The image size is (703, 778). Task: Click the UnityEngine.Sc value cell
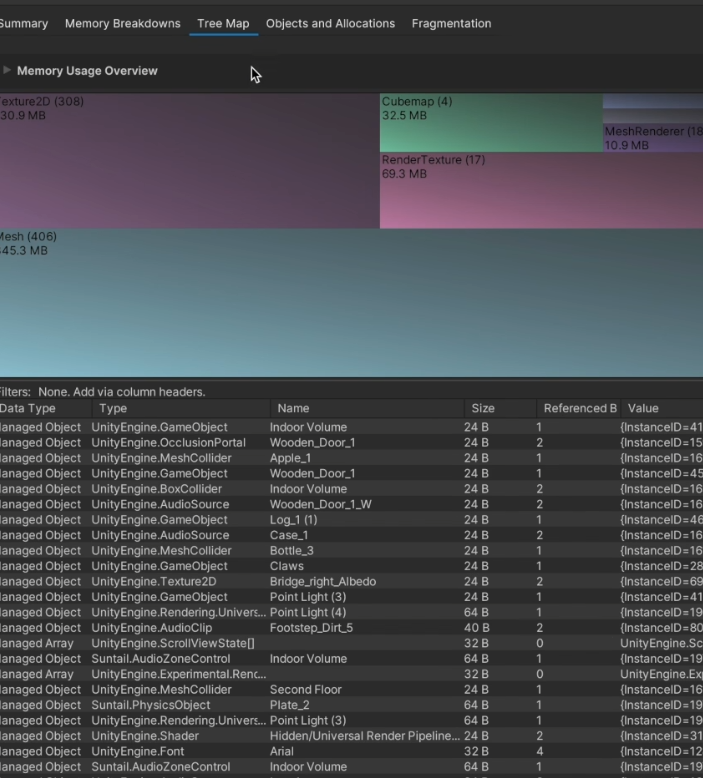tap(661, 643)
